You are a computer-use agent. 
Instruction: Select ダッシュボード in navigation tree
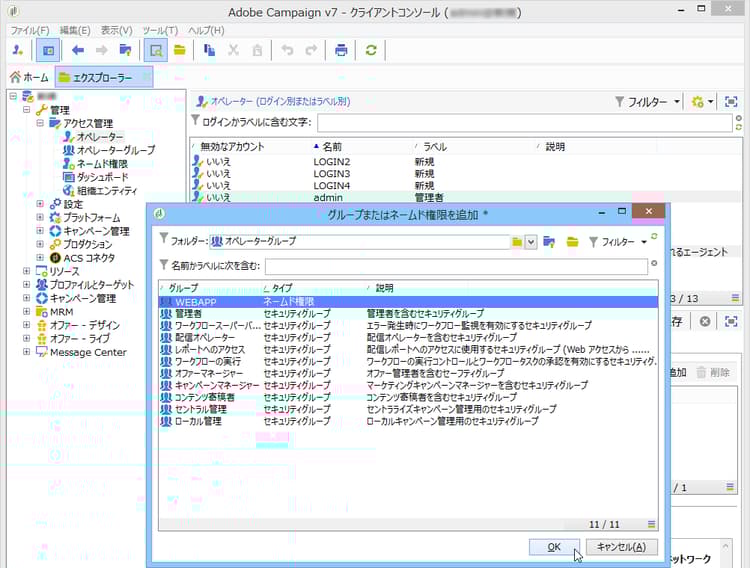coord(102,177)
